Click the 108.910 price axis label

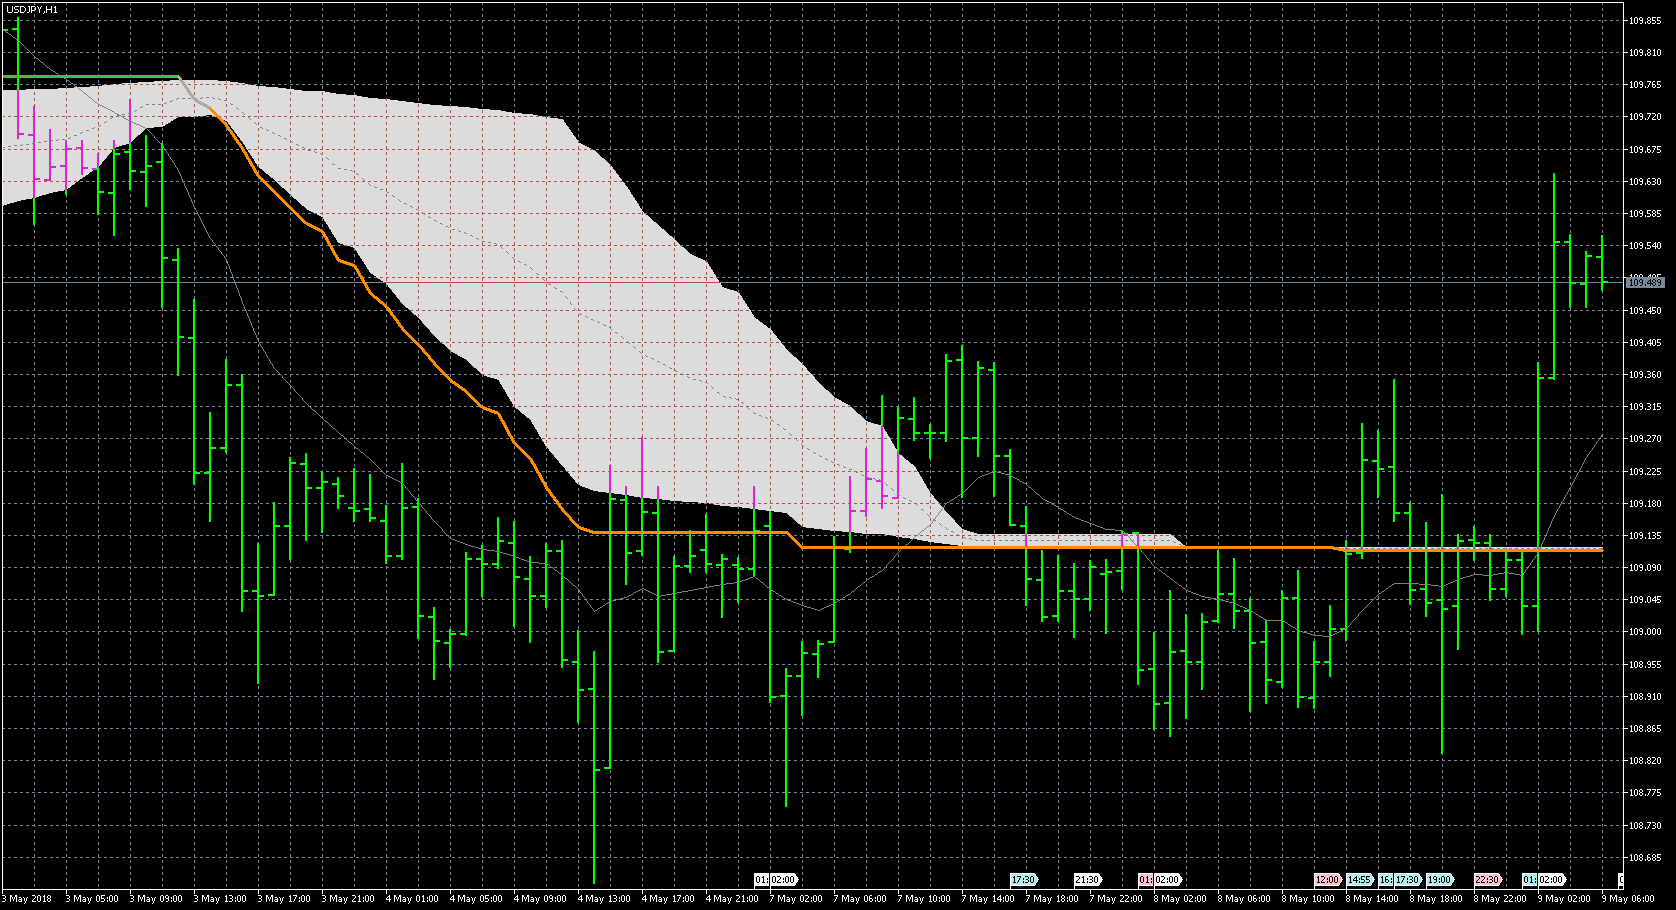[x=1645, y=697]
